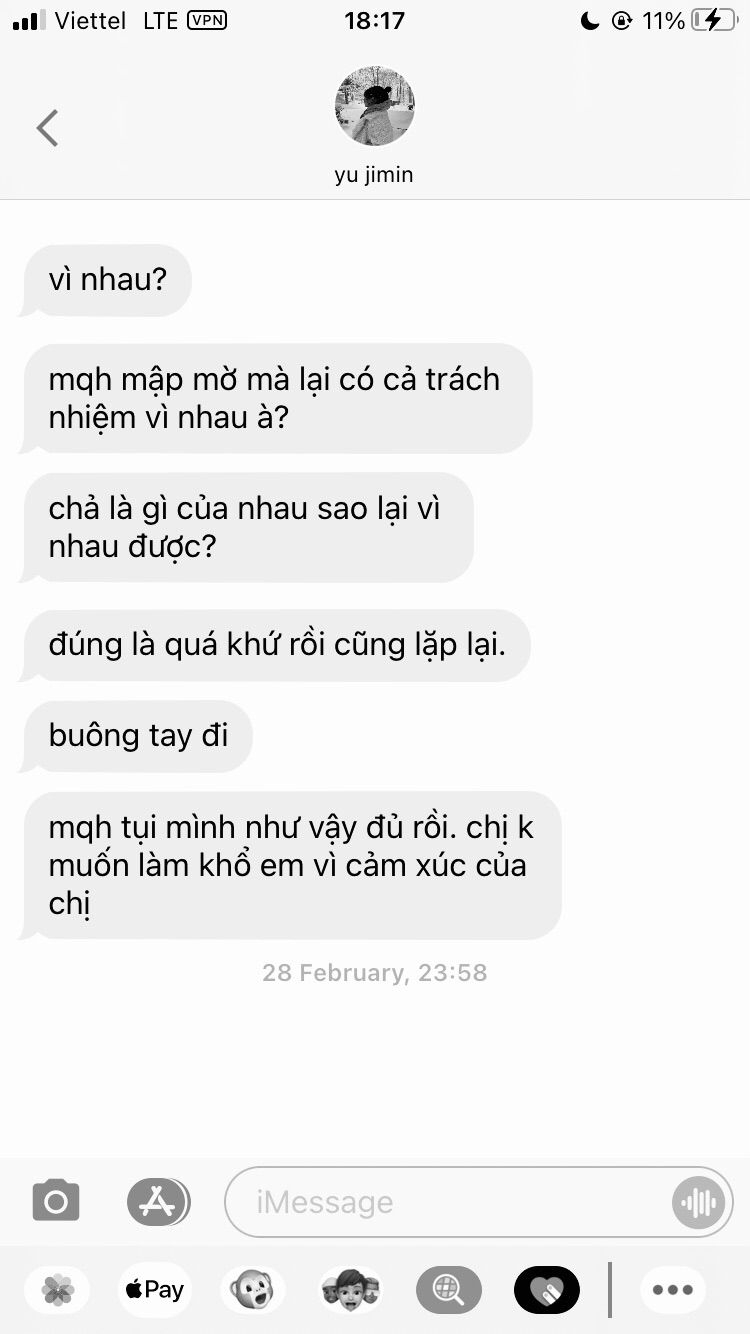The height and width of the screenshot is (1334, 750).
Task: Open the monkey Animoji icon
Action: tap(252, 1290)
